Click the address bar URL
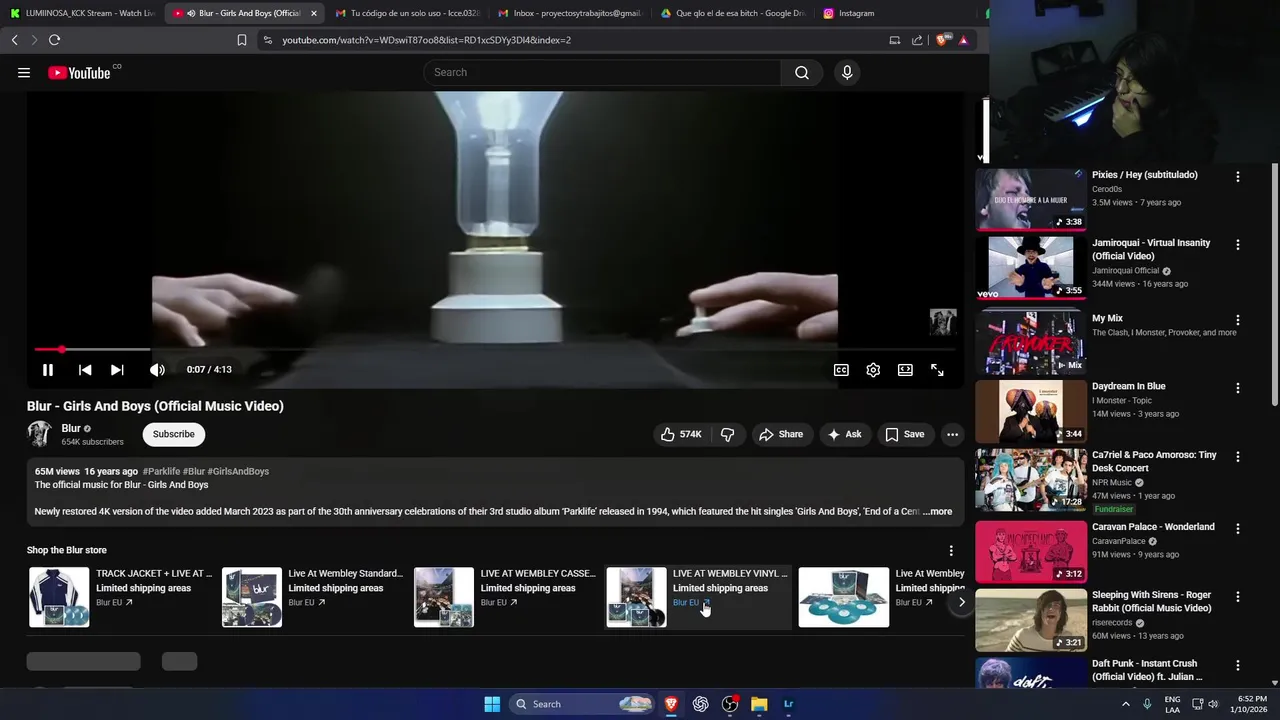Screen dimensions: 1280x720 click(x=426, y=40)
